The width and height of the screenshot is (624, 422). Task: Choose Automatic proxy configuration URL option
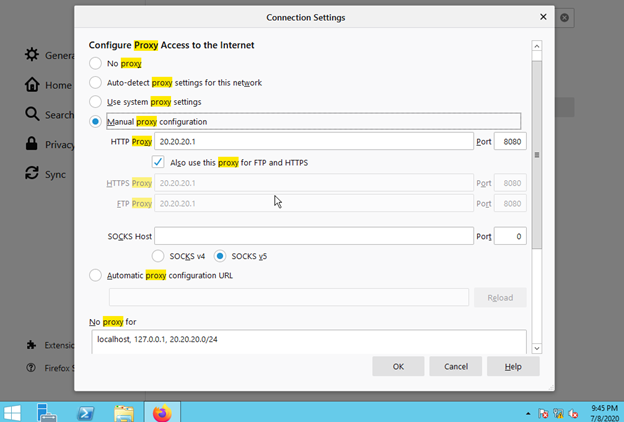pyautogui.click(x=95, y=275)
